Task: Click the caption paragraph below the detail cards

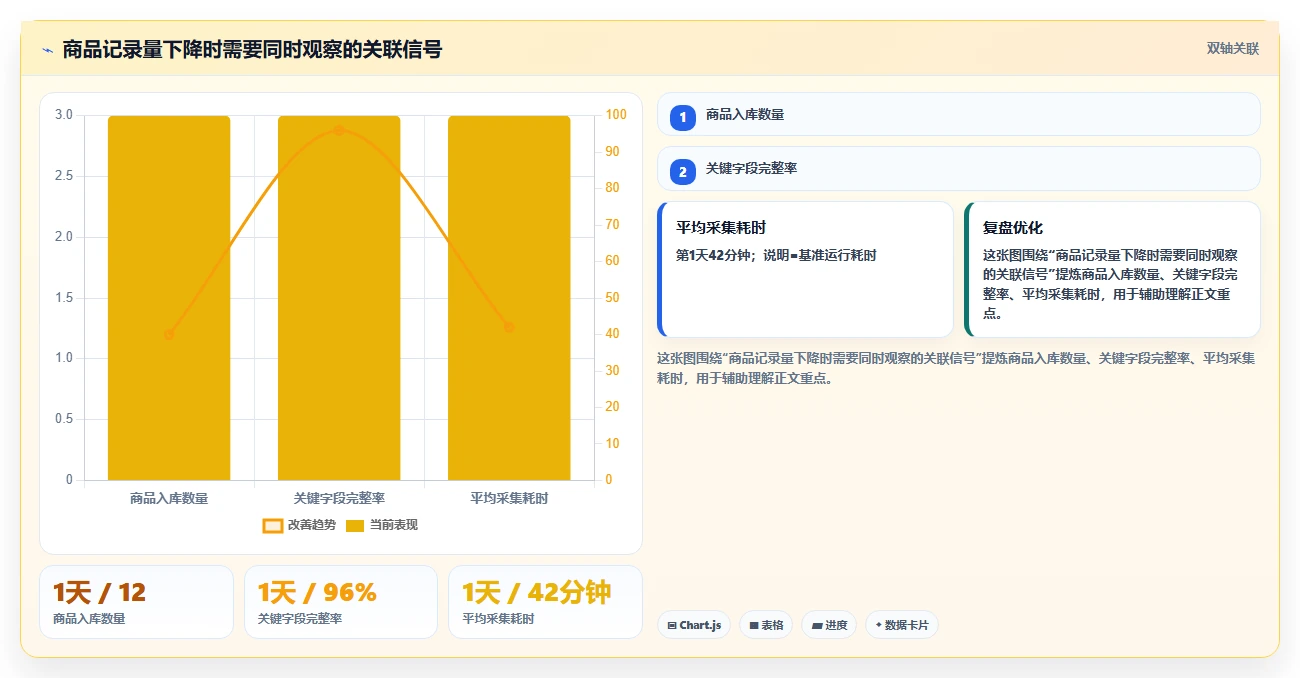Action: click(958, 368)
